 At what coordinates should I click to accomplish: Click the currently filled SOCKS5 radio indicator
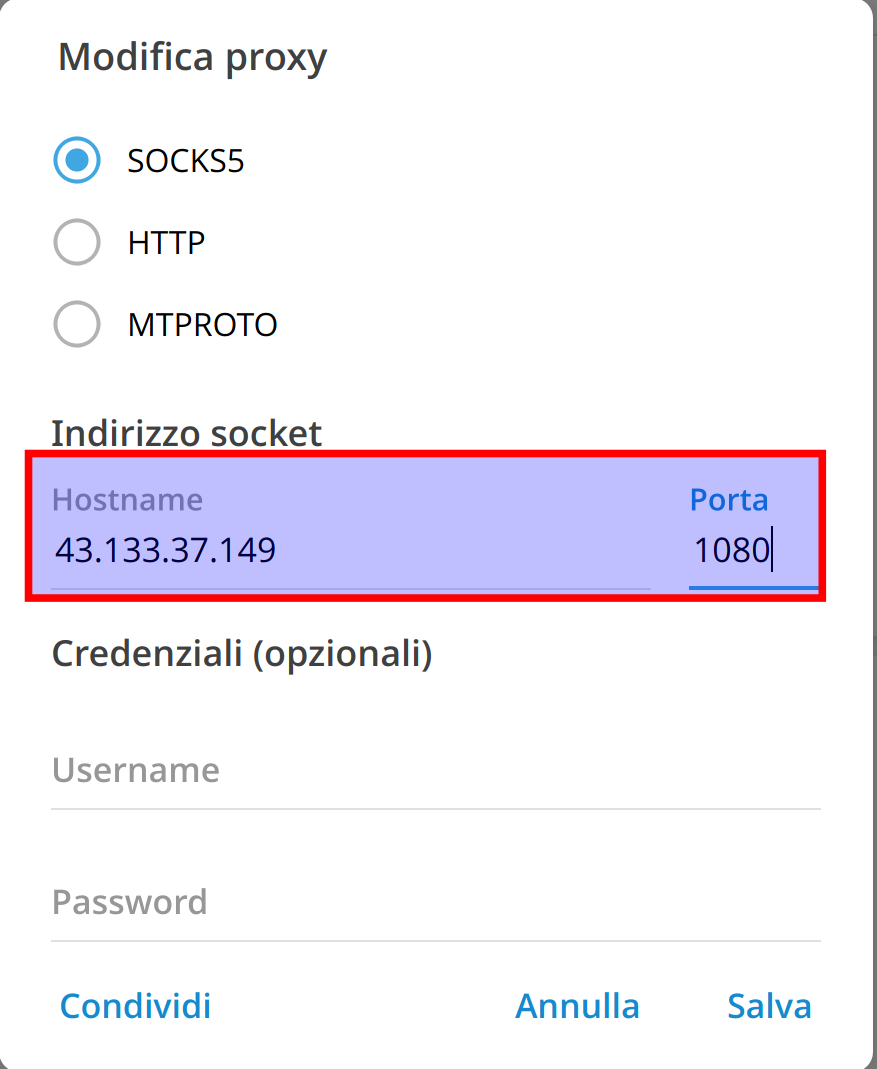[x=77, y=160]
